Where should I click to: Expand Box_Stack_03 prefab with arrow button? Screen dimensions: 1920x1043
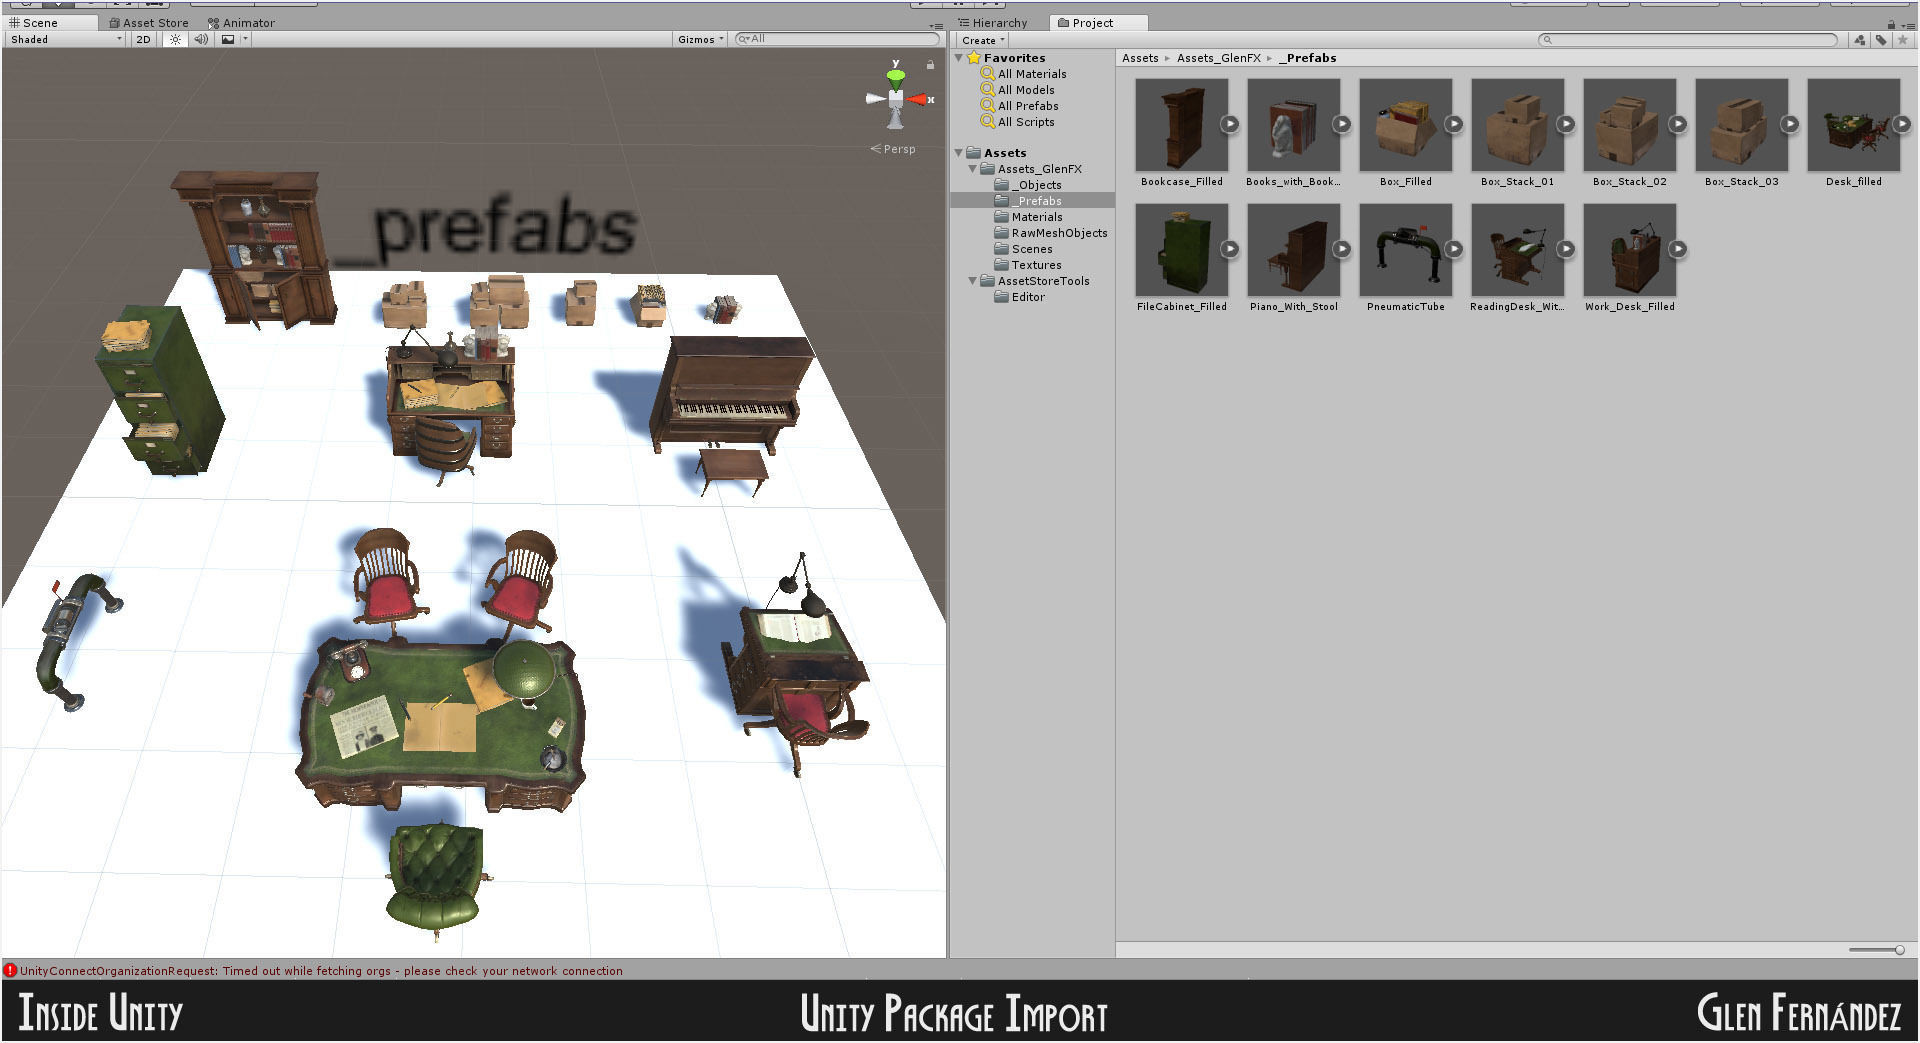(1790, 124)
